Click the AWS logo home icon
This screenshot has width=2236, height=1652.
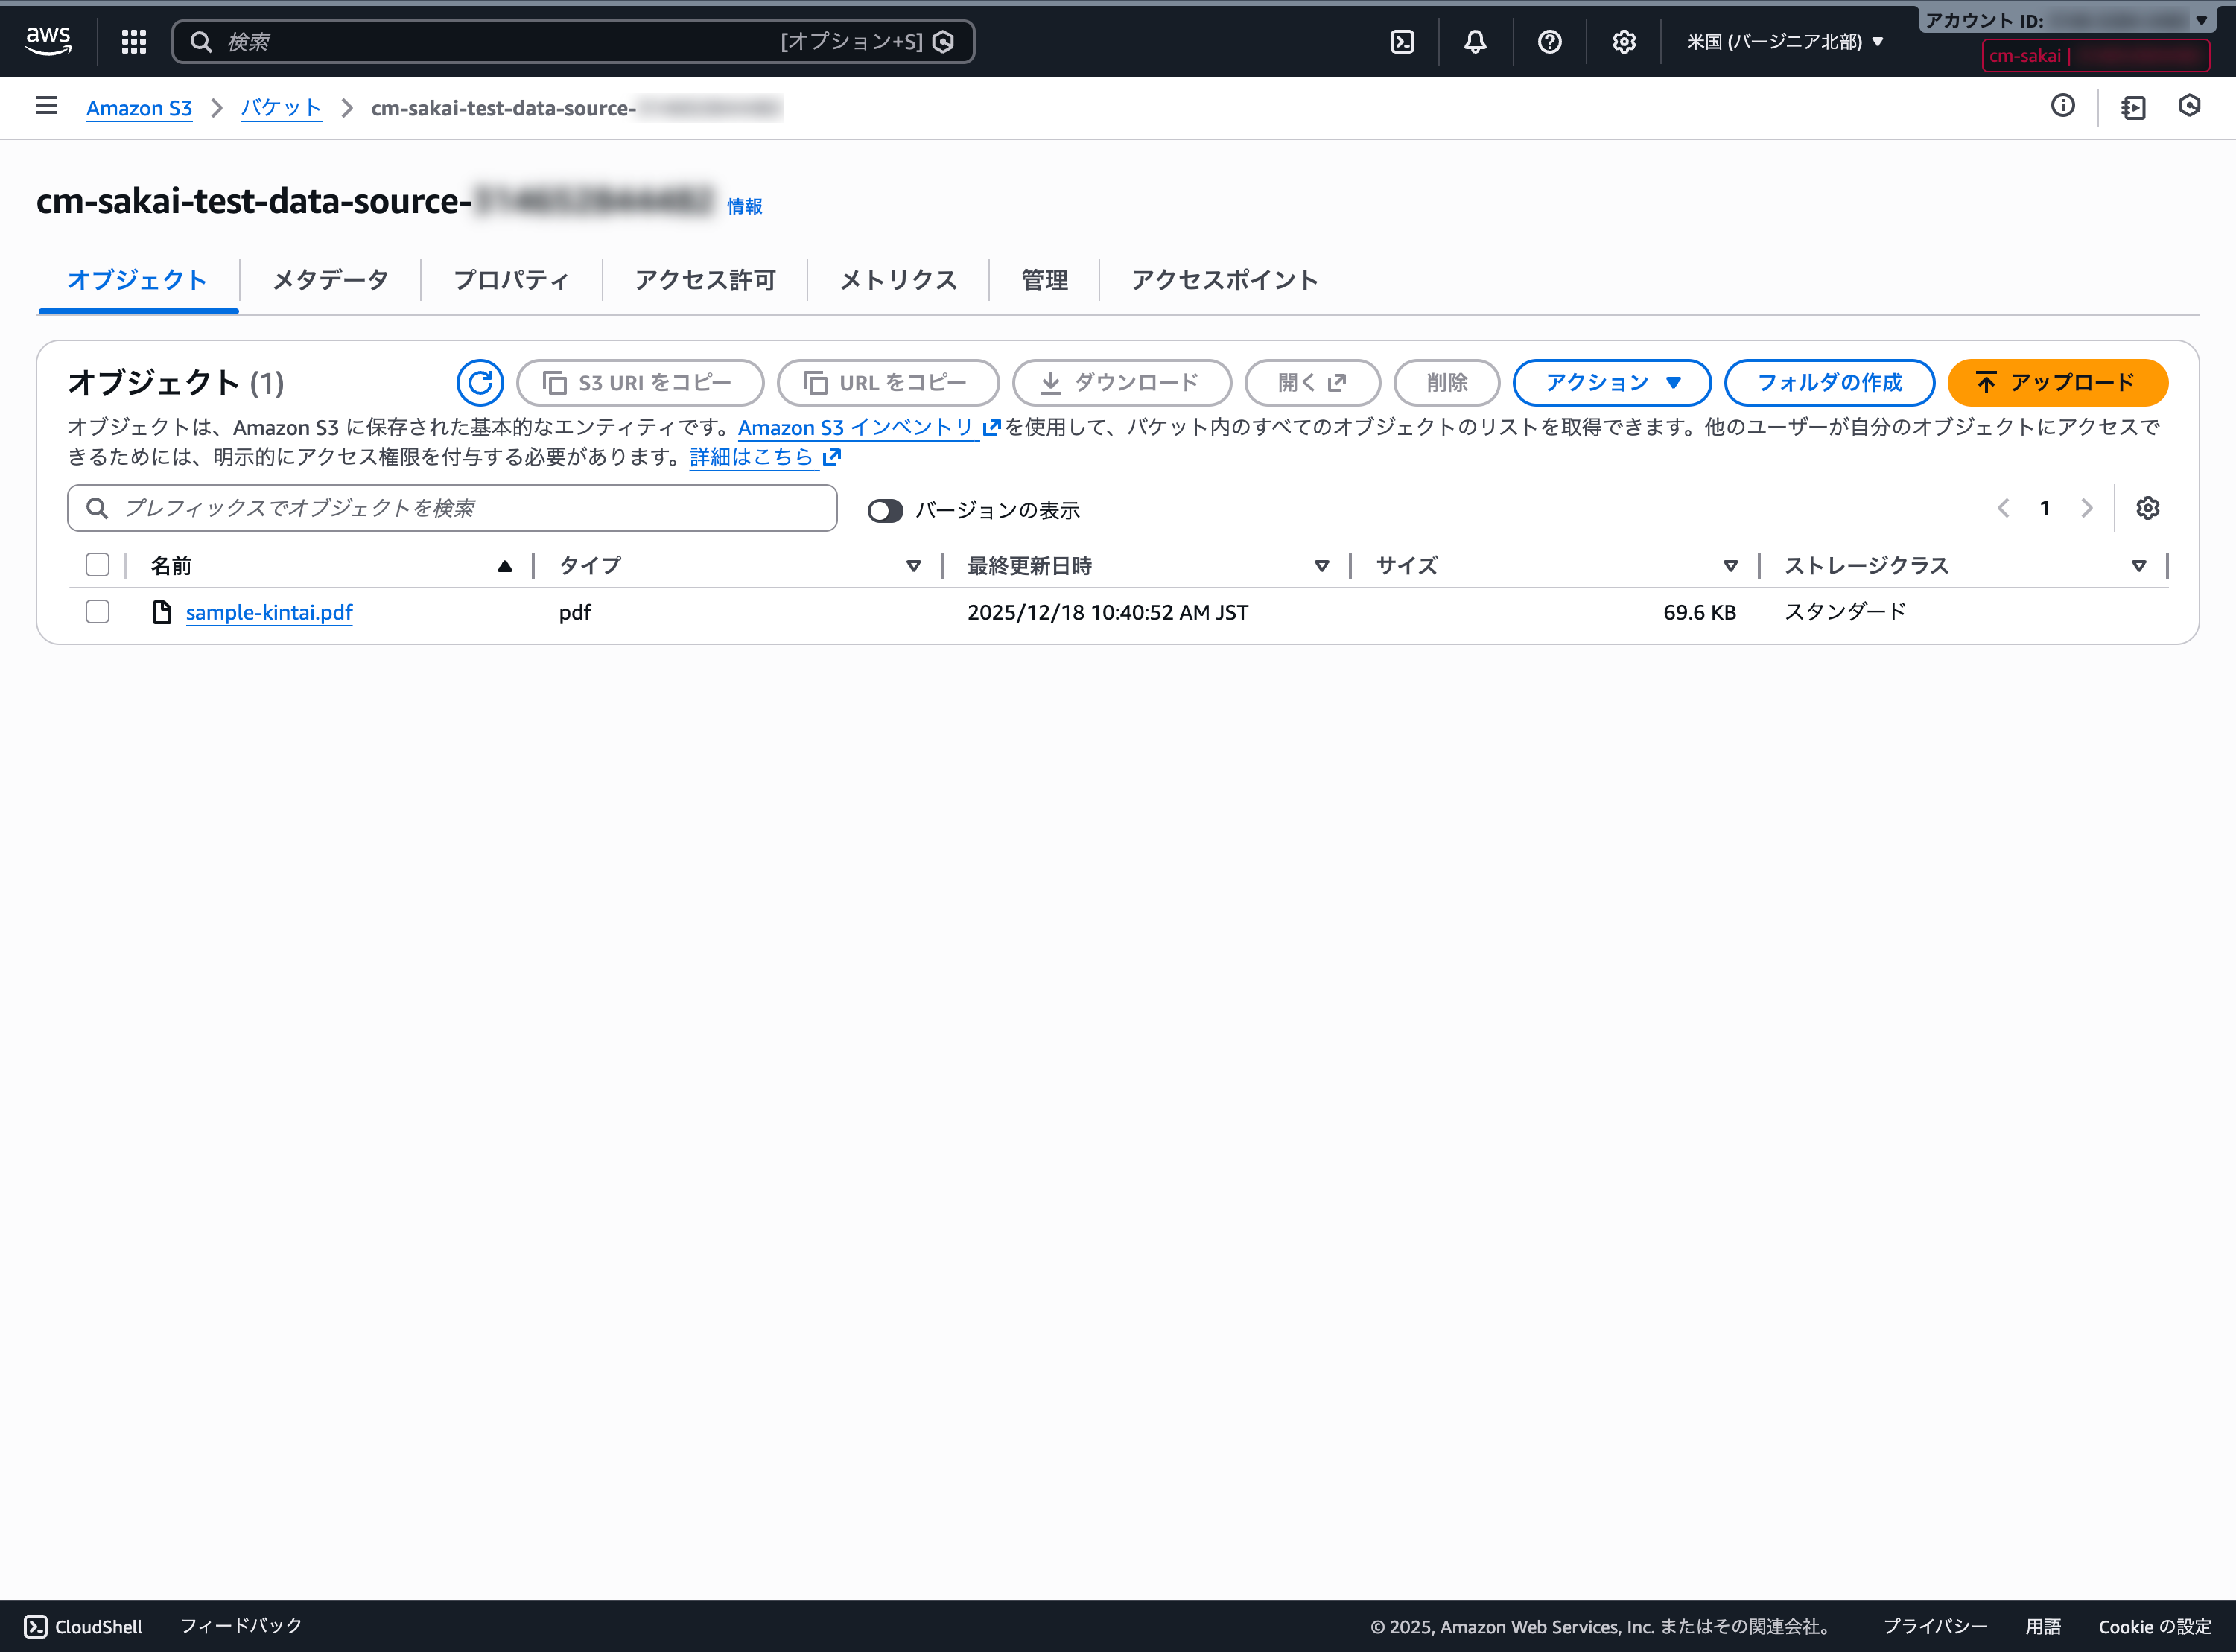click(48, 41)
